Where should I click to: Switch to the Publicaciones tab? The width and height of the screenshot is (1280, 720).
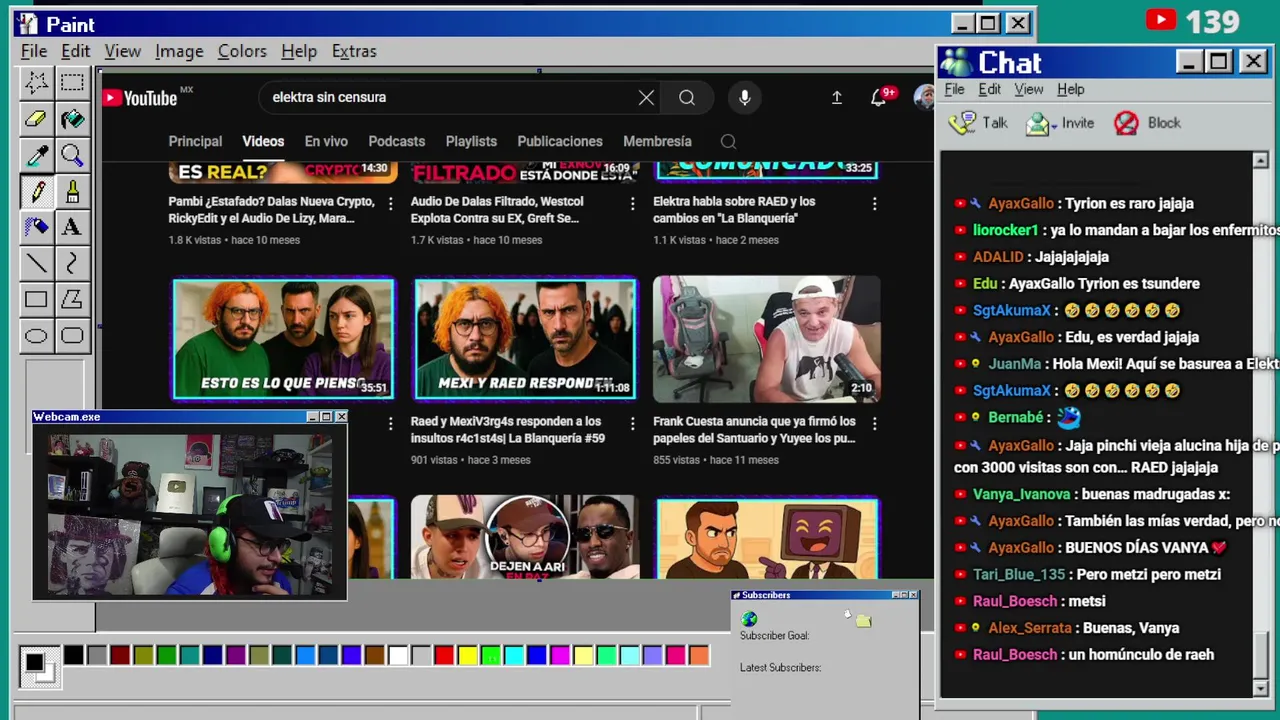560,142
